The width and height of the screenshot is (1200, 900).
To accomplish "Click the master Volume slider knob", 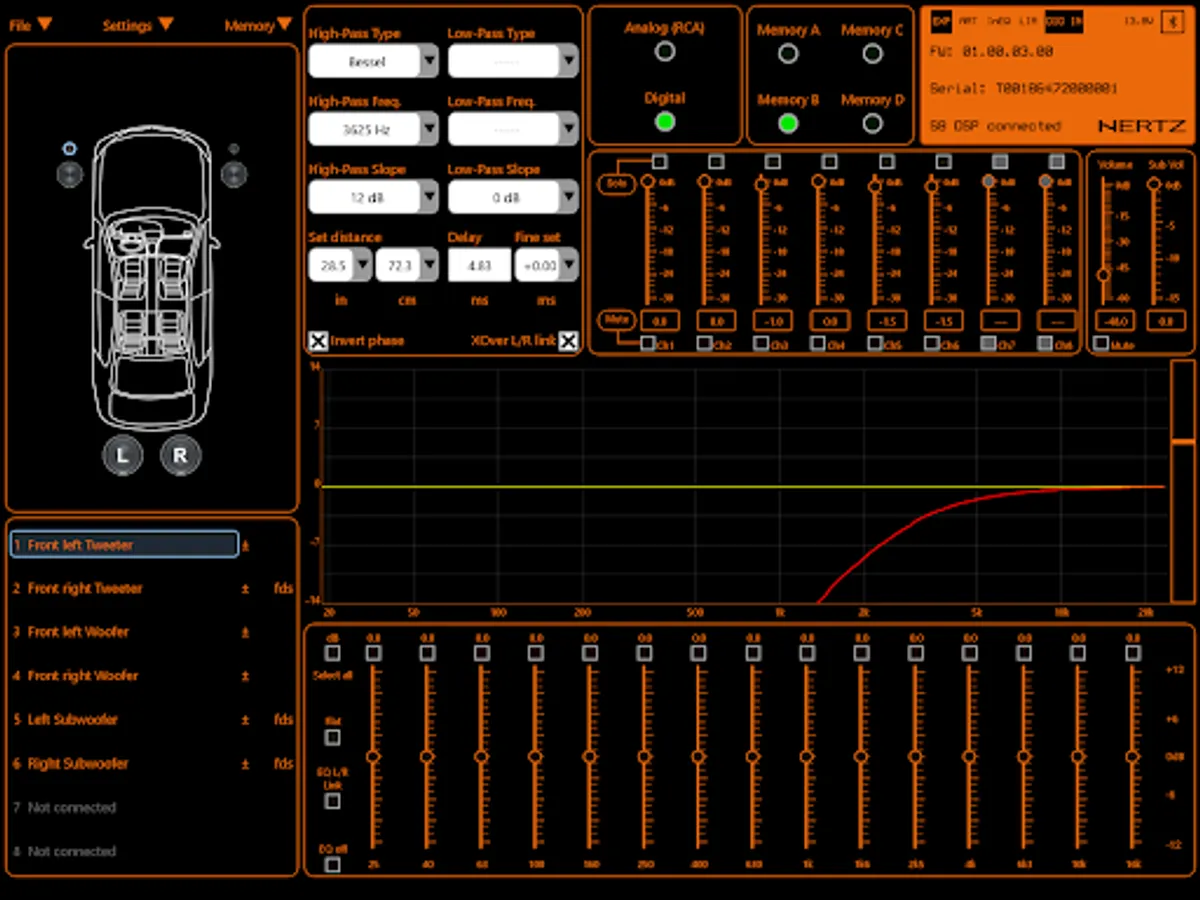I will click(1103, 274).
